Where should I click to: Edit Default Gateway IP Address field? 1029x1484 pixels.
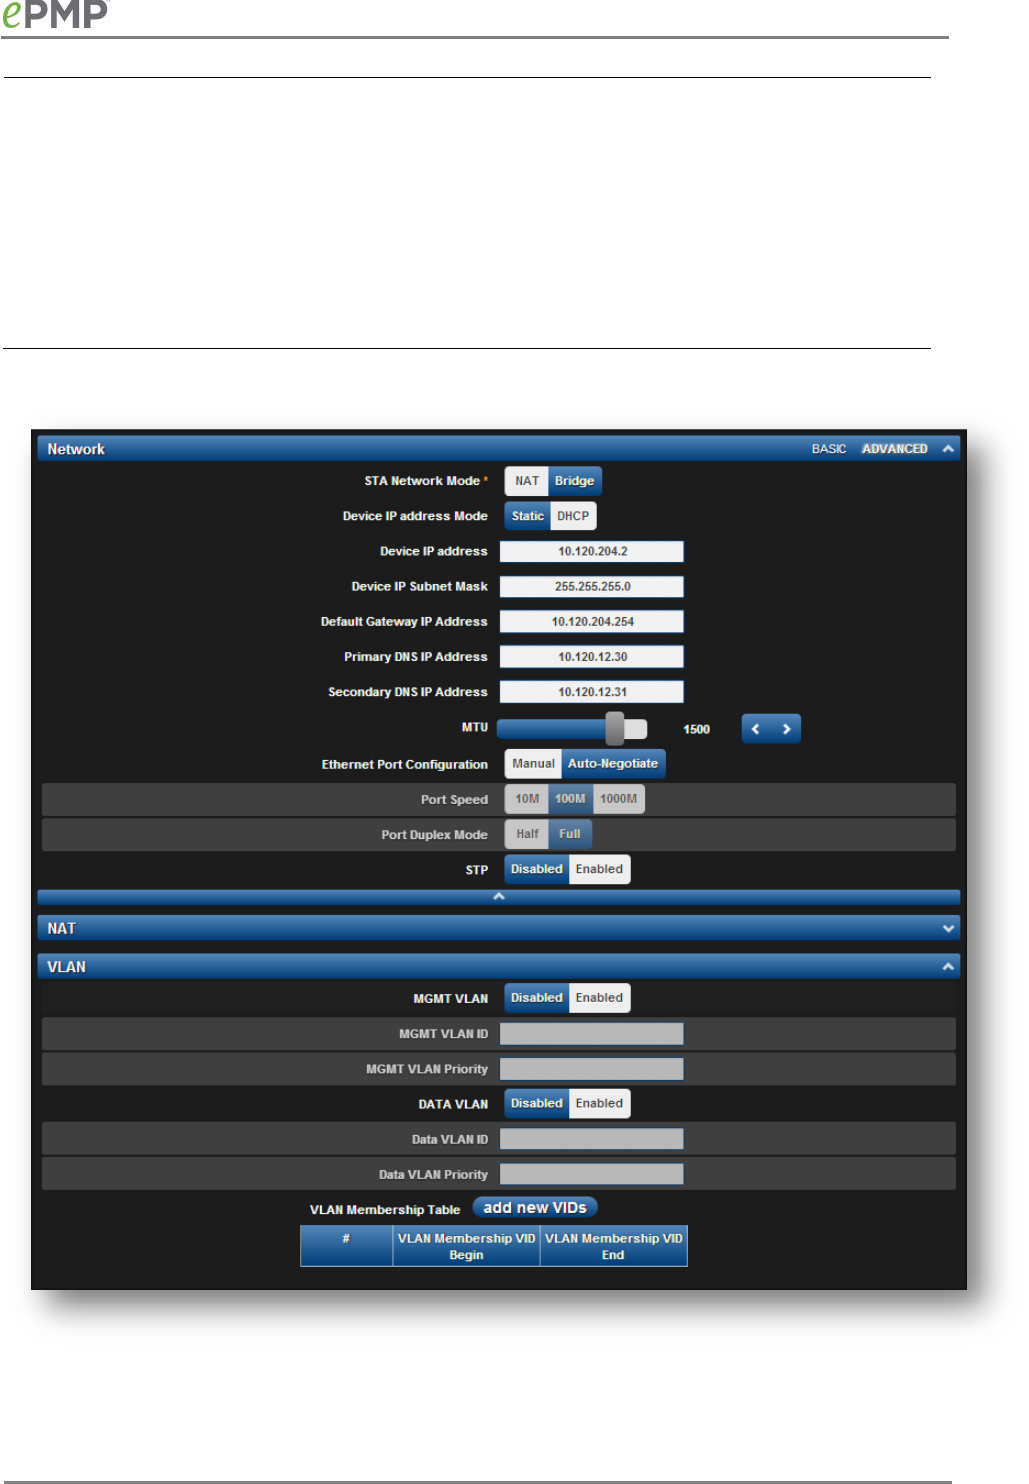pyautogui.click(x=592, y=622)
